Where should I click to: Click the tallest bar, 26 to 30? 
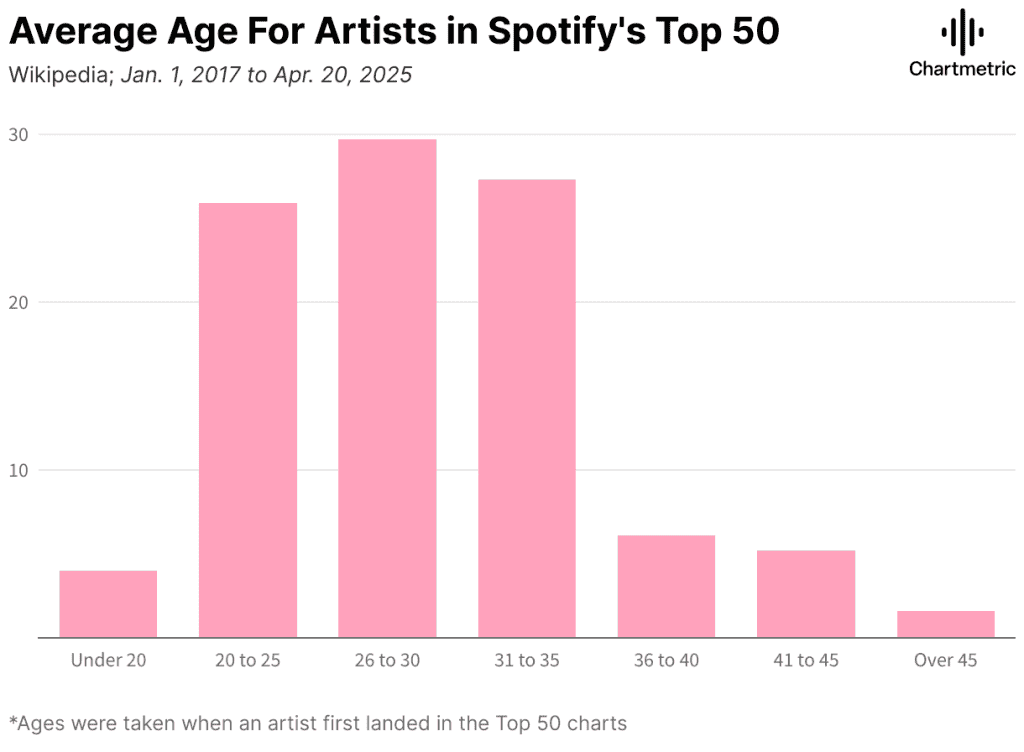(x=387, y=388)
